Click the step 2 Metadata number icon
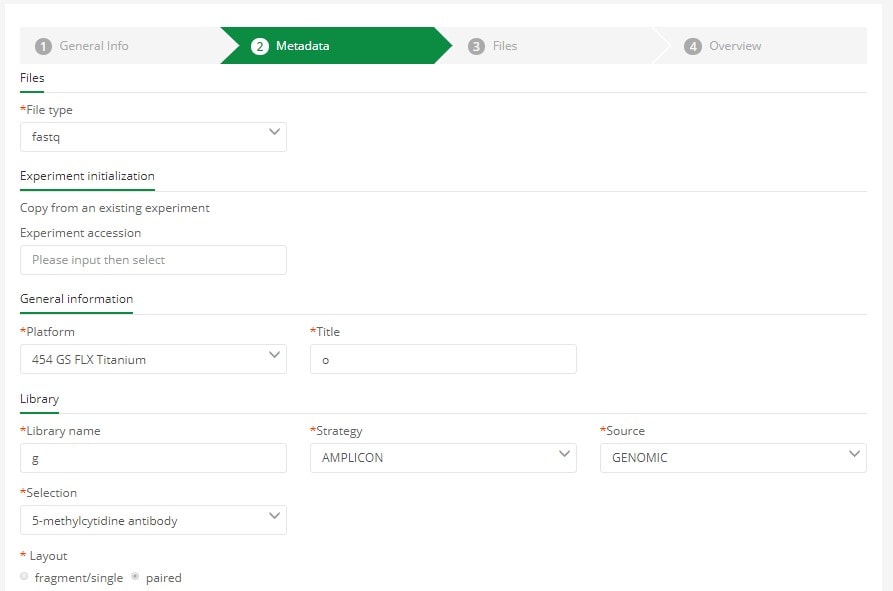Screen dimensions: 893x591 [259, 46]
